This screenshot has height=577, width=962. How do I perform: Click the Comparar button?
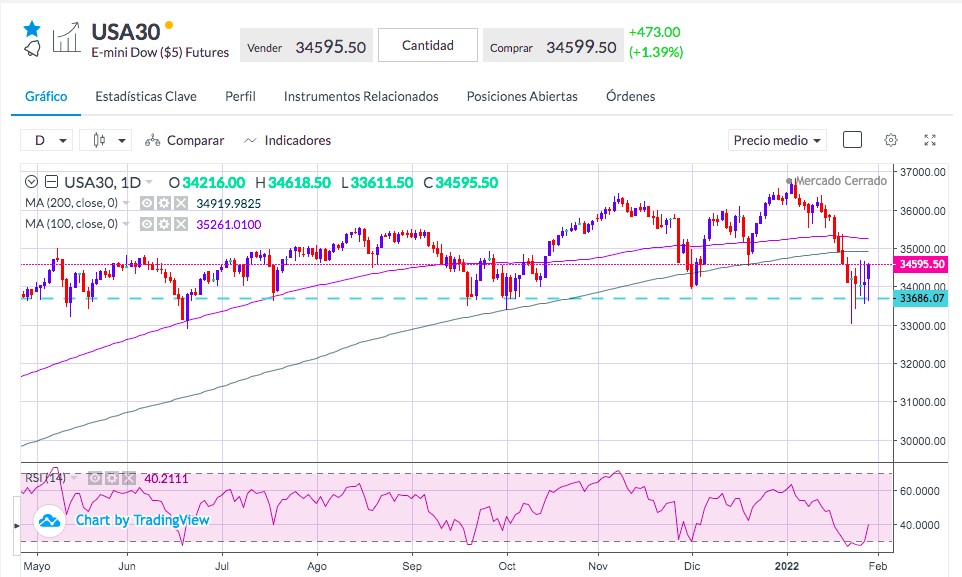coord(185,141)
